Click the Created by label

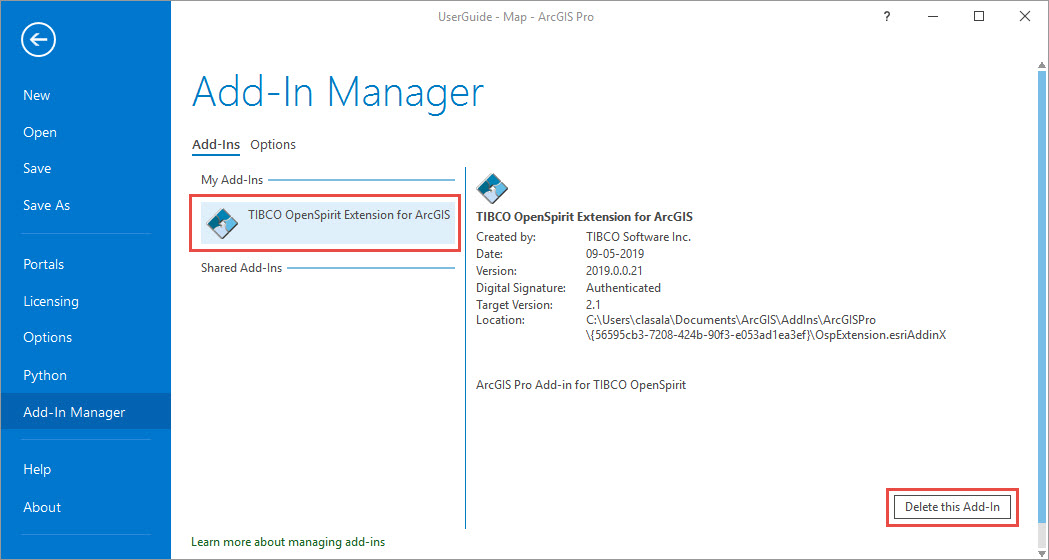click(506, 237)
